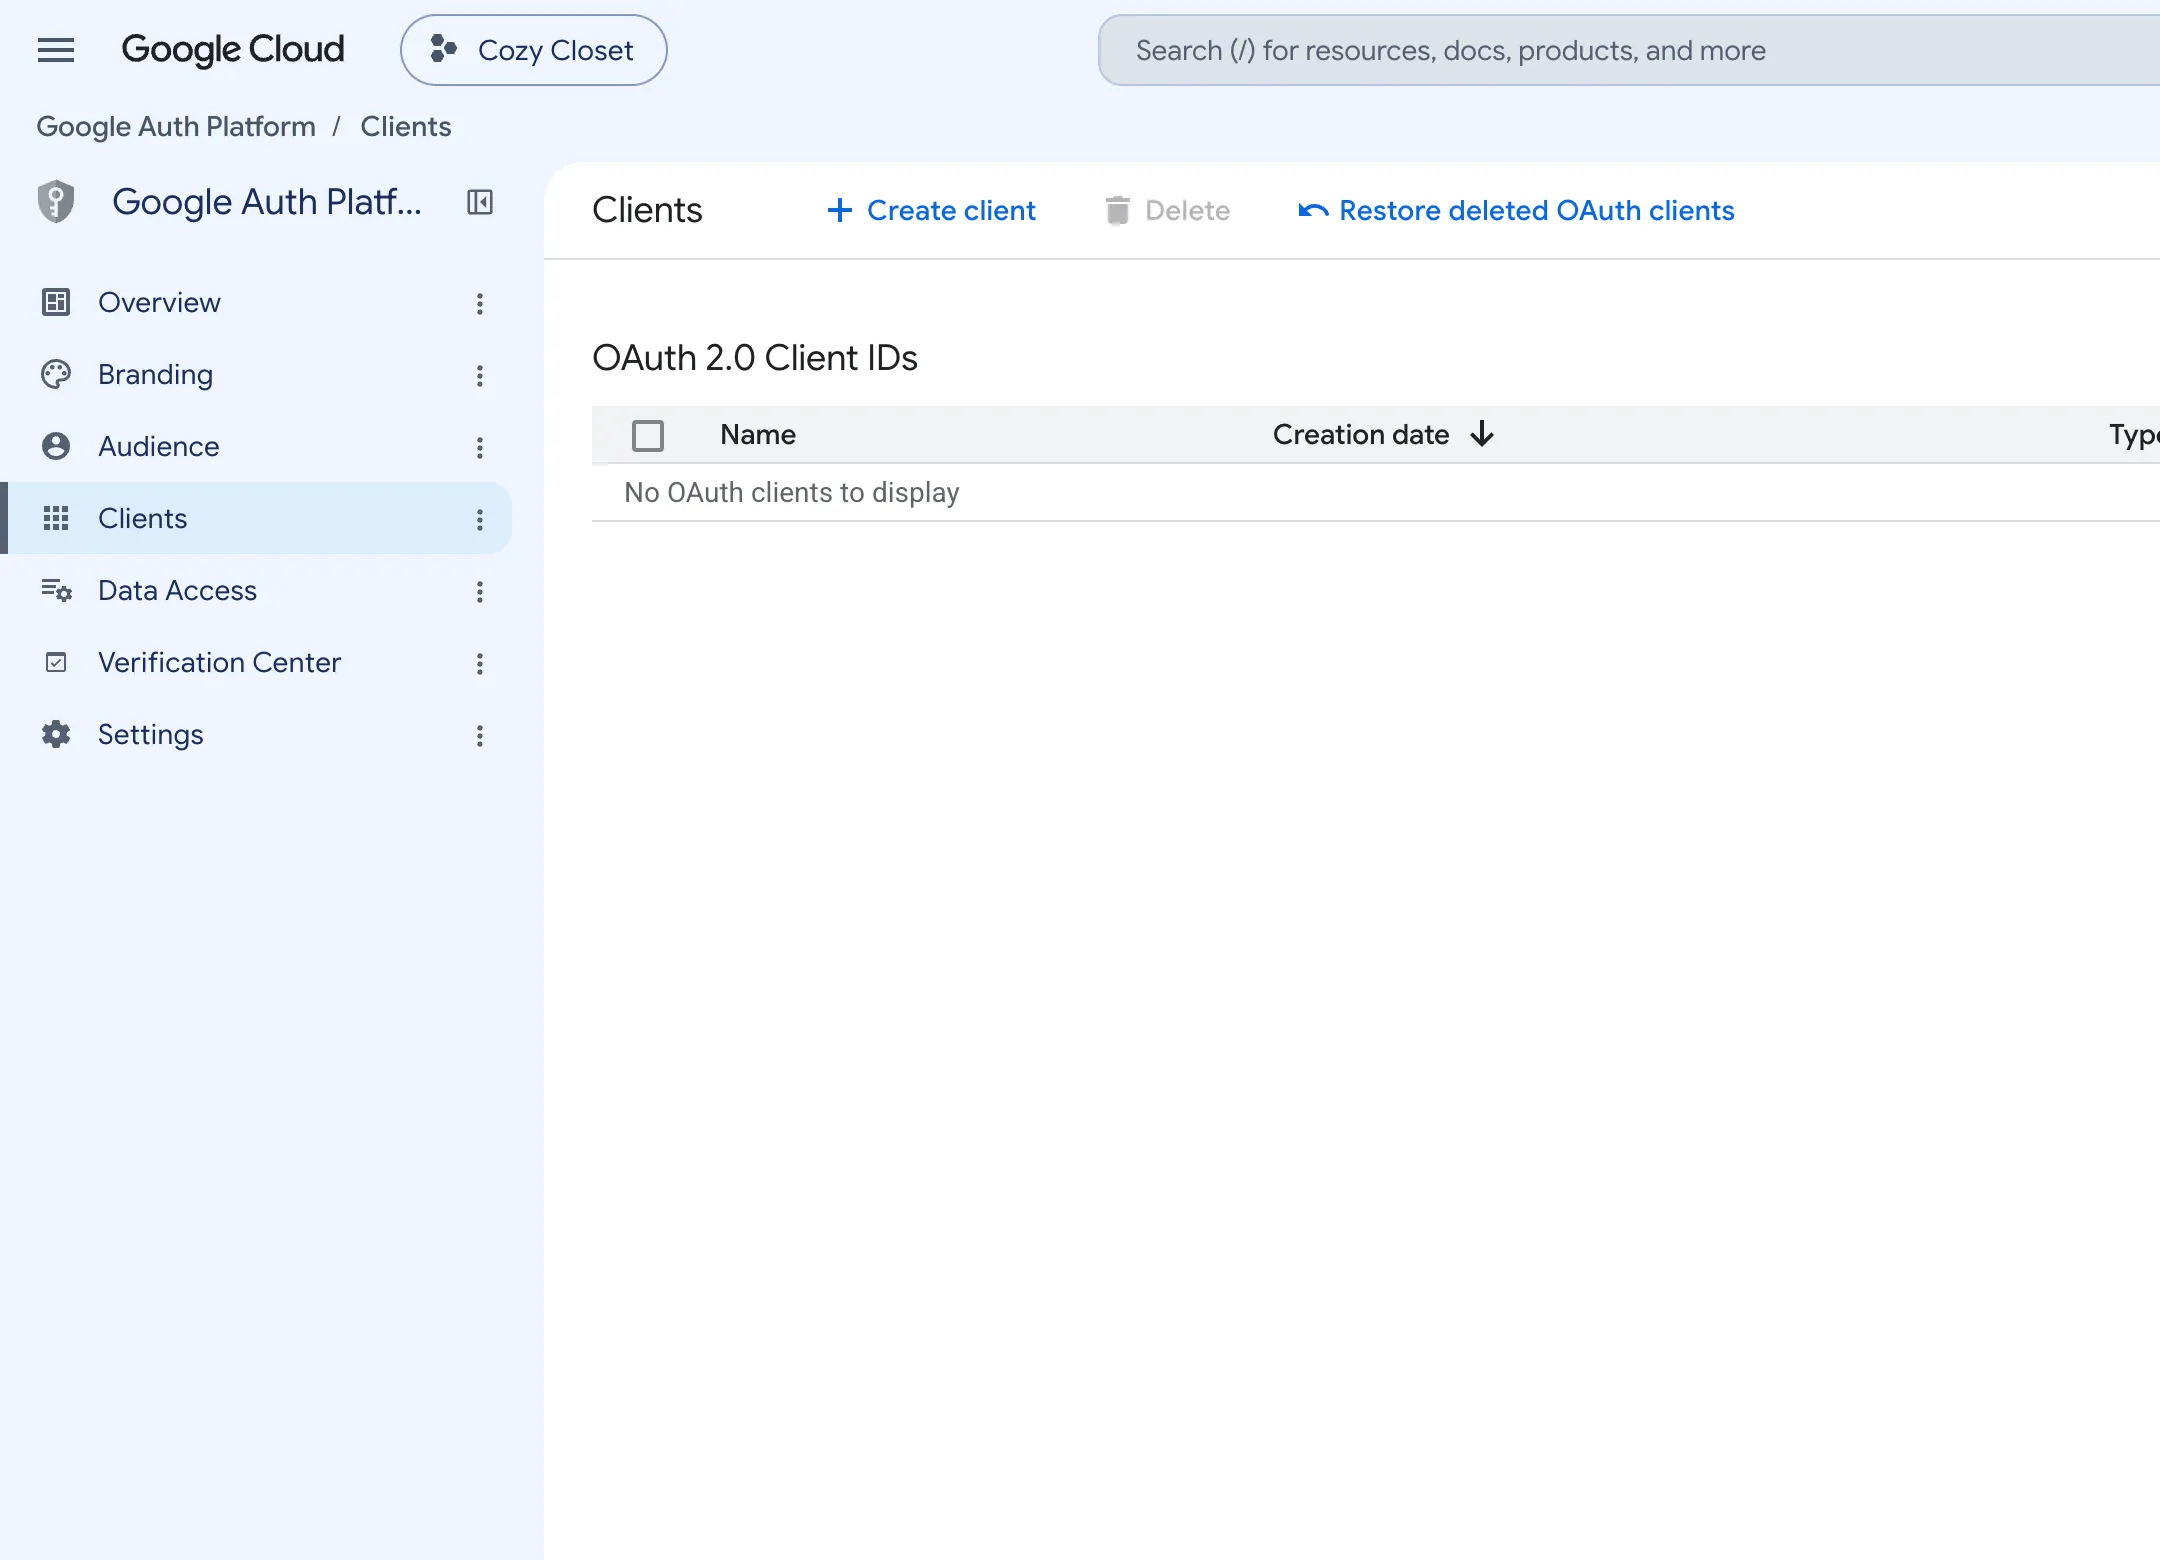Focus the resource search field
This screenshot has width=2160, height=1560.
point(1630,50)
